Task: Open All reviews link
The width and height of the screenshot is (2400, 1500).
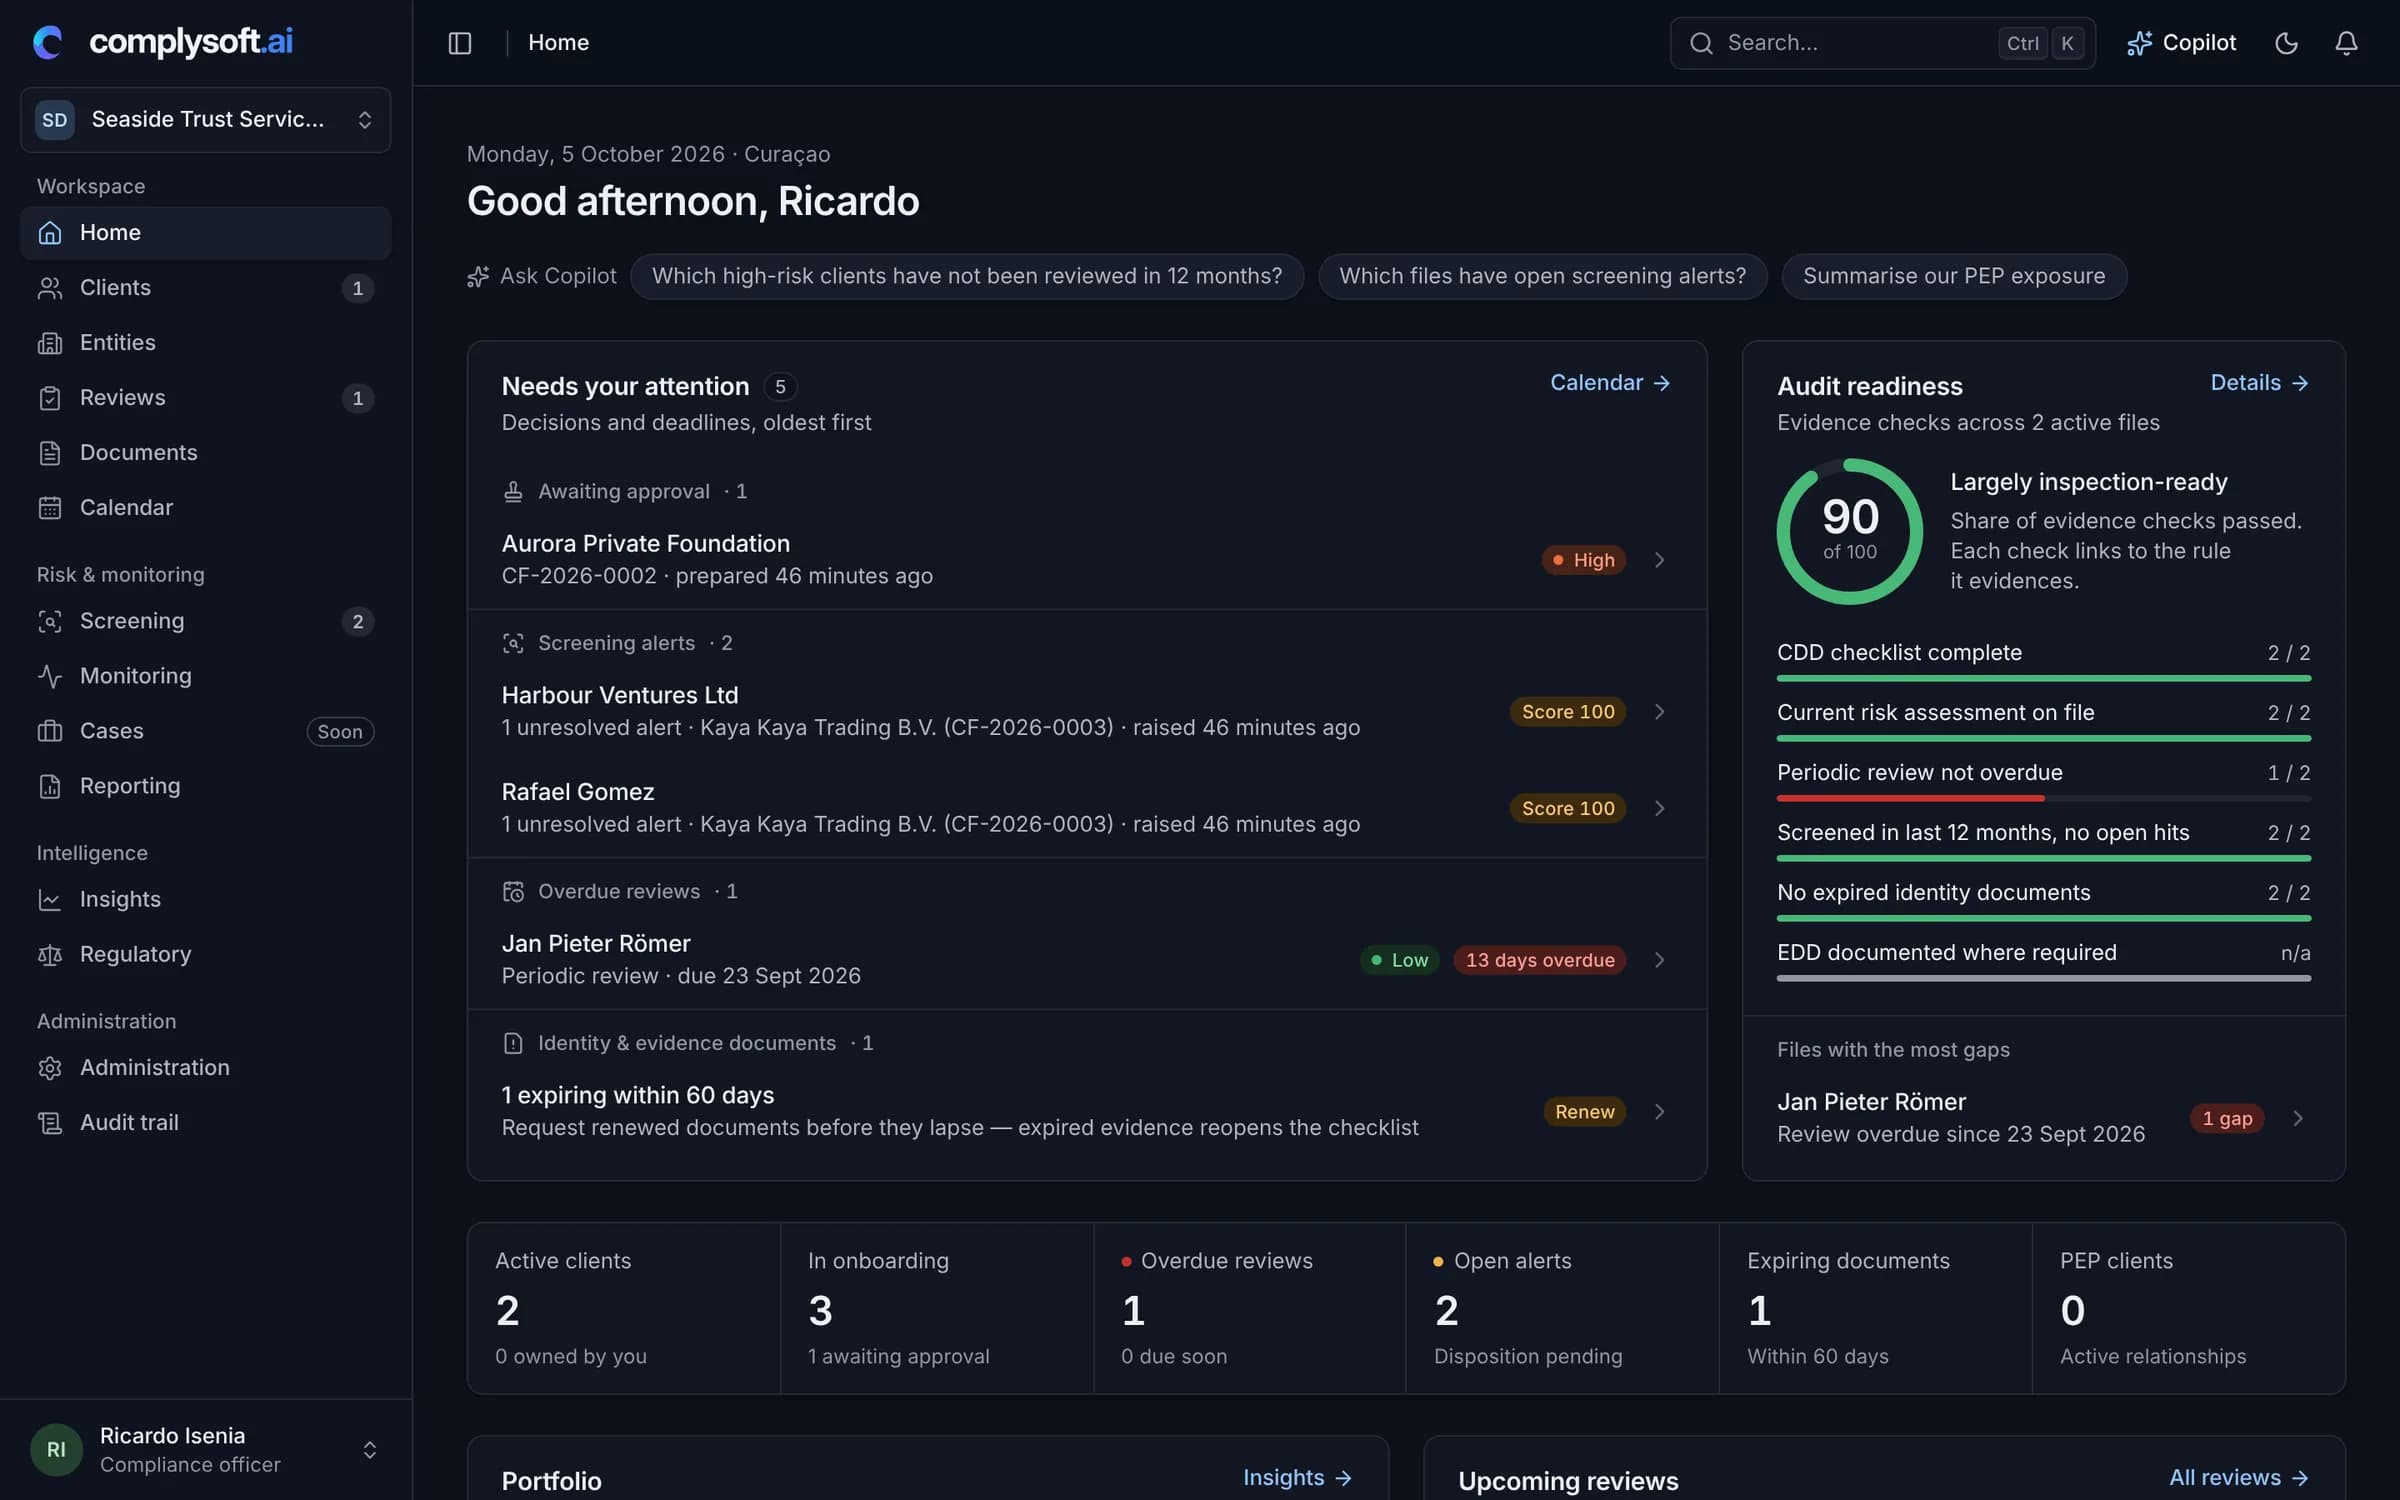Action: [2238, 1477]
